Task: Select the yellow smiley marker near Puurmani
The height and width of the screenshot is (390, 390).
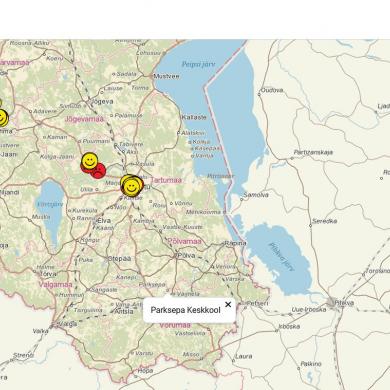Action: (x=89, y=161)
